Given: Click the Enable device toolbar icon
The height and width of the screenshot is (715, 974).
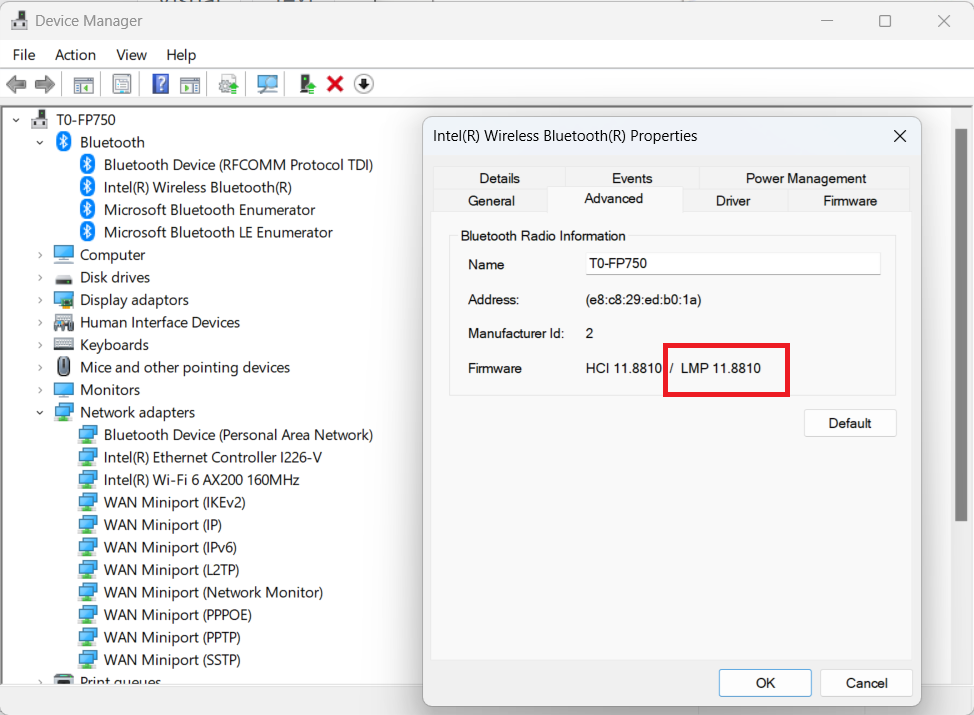Looking at the screenshot, I should [307, 84].
